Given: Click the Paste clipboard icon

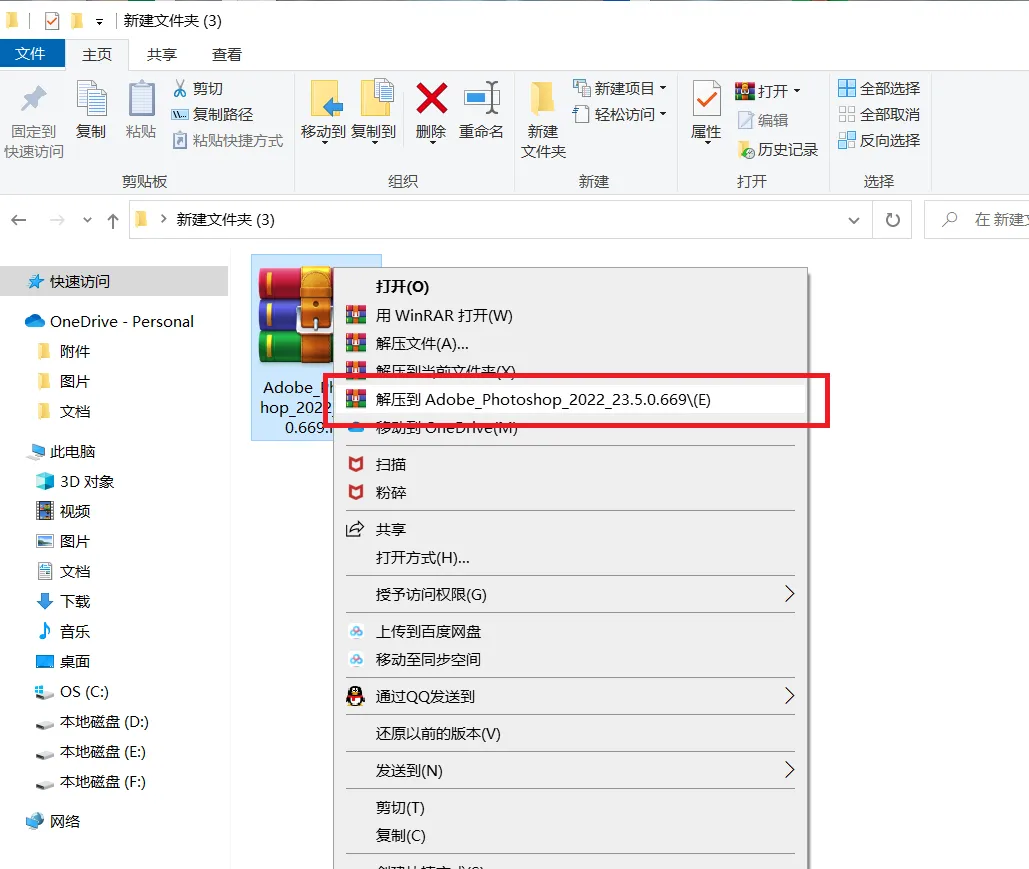Looking at the screenshot, I should (141, 99).
